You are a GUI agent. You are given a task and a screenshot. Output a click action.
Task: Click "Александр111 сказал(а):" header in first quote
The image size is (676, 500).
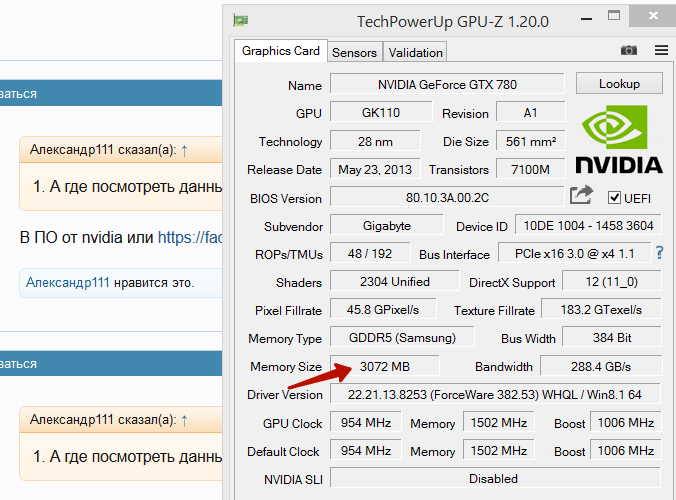click(x=103, y=150)
